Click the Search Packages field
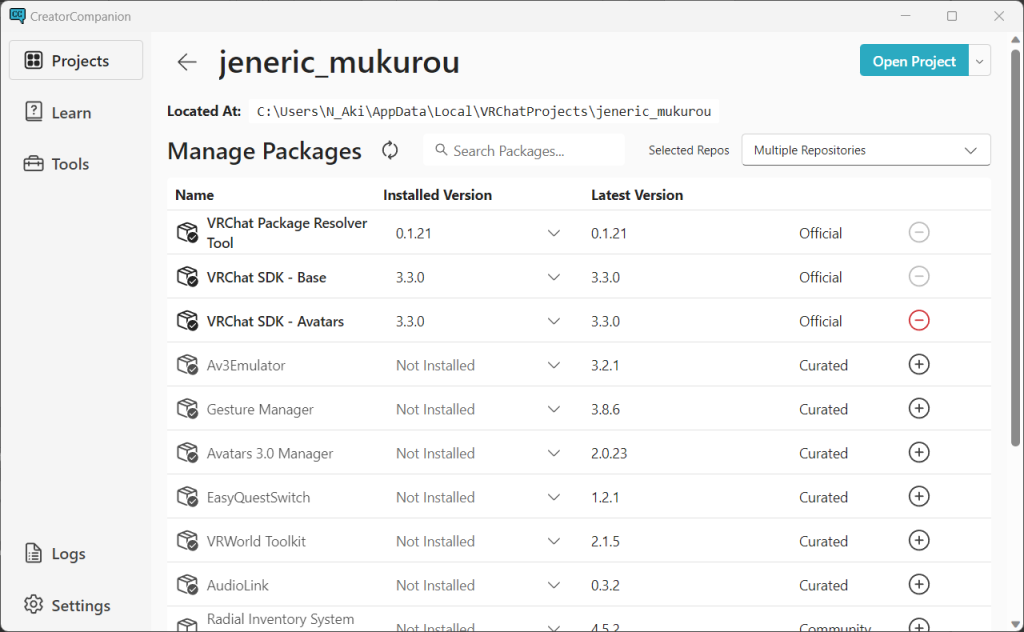The width and height of the screenshot is (1024, 632). tap(524, 150)
